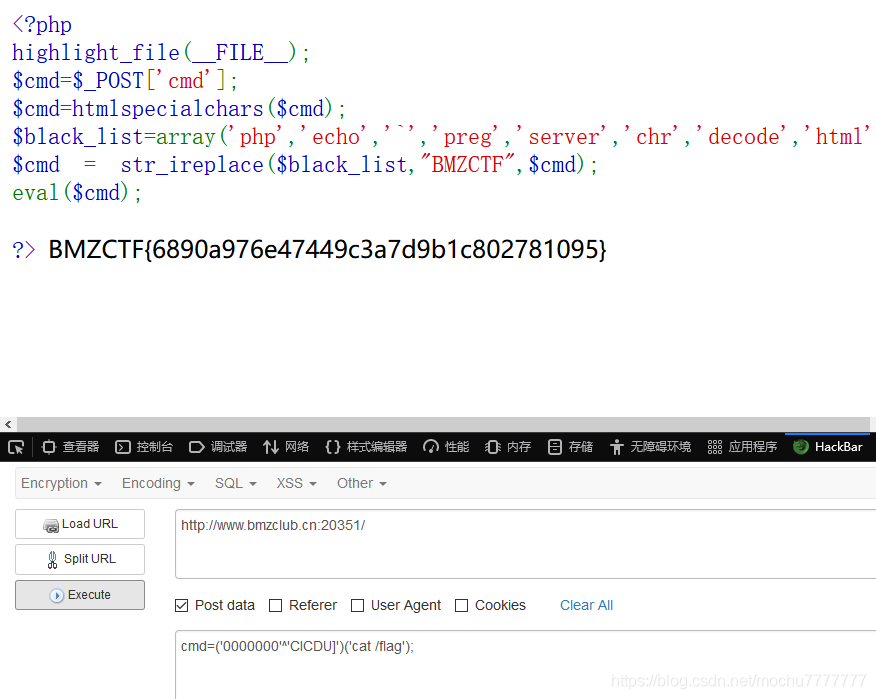This screenshot has width=876, height=699.
Task: Click the horizontal scrollbar left arrow
Action: point(8,425)
